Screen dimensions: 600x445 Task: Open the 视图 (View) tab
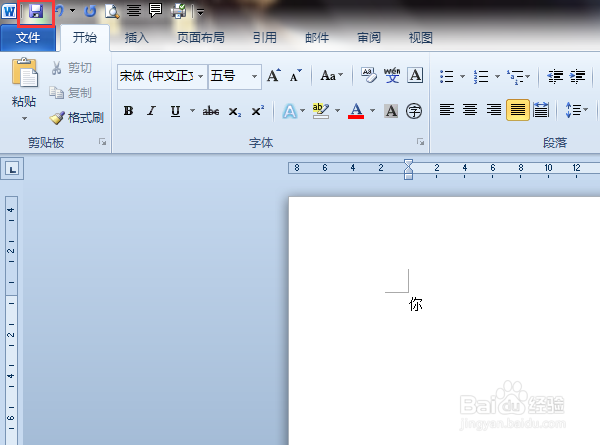click(421, 37)
